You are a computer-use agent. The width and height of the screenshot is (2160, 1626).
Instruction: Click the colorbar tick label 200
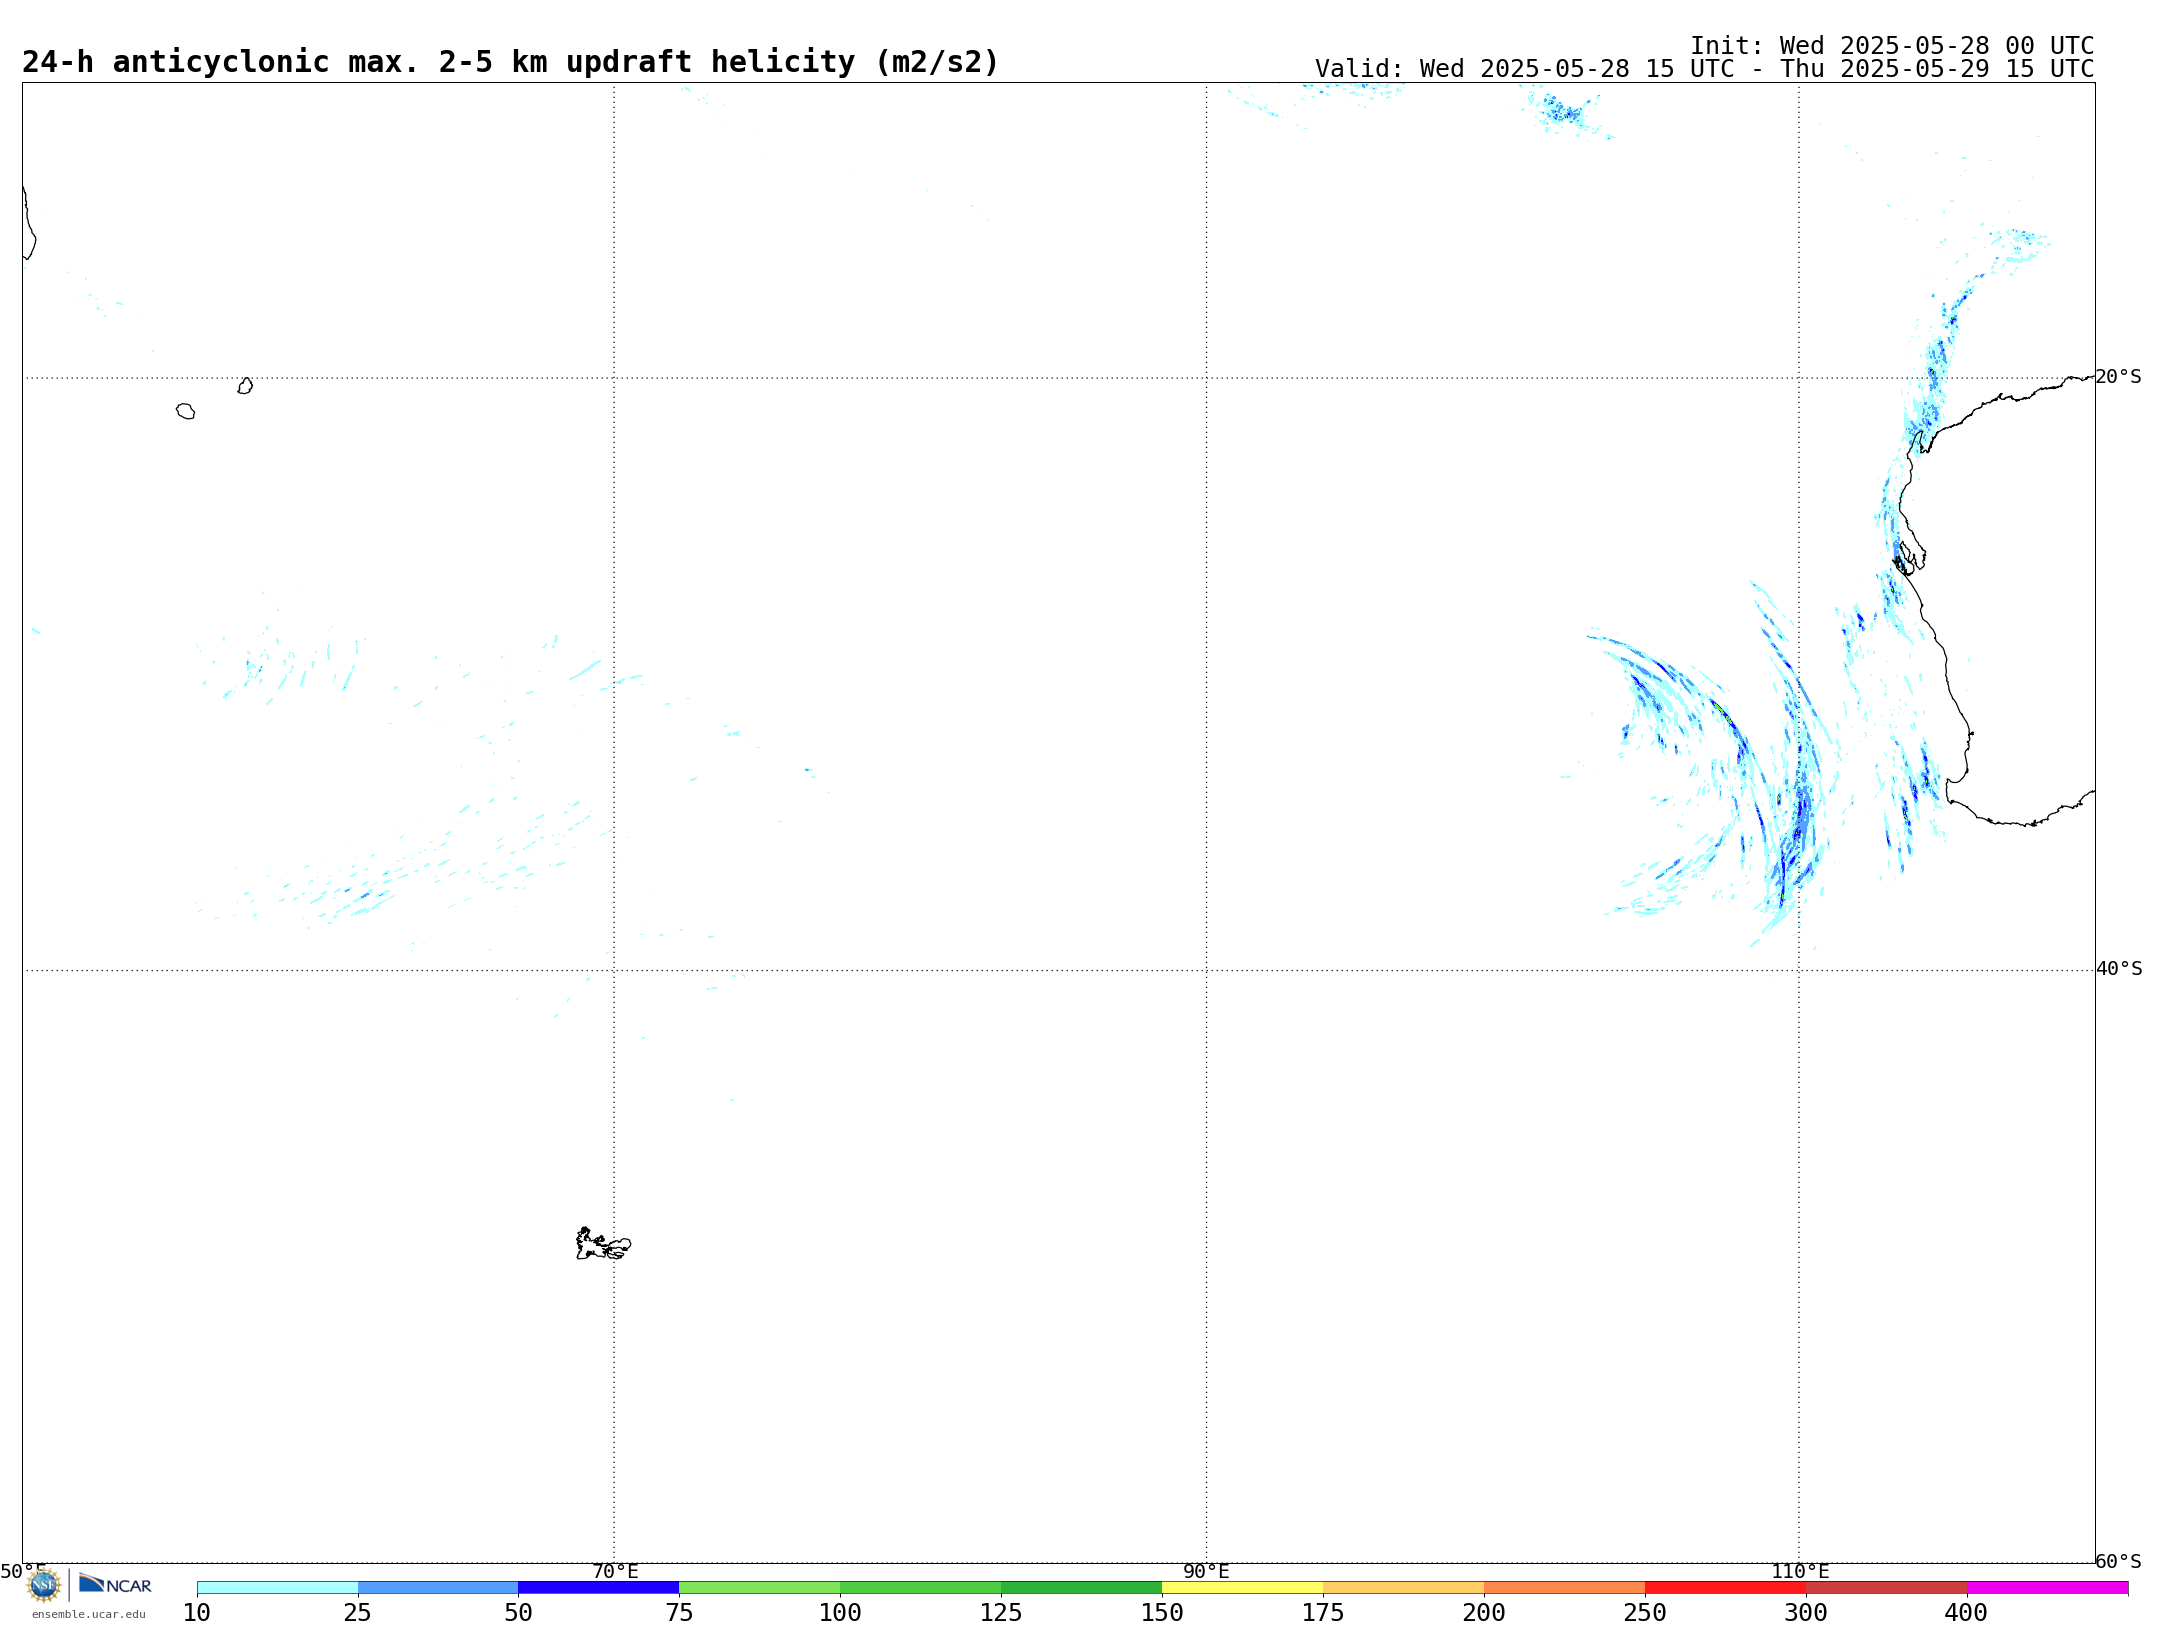(1484, 1612)
